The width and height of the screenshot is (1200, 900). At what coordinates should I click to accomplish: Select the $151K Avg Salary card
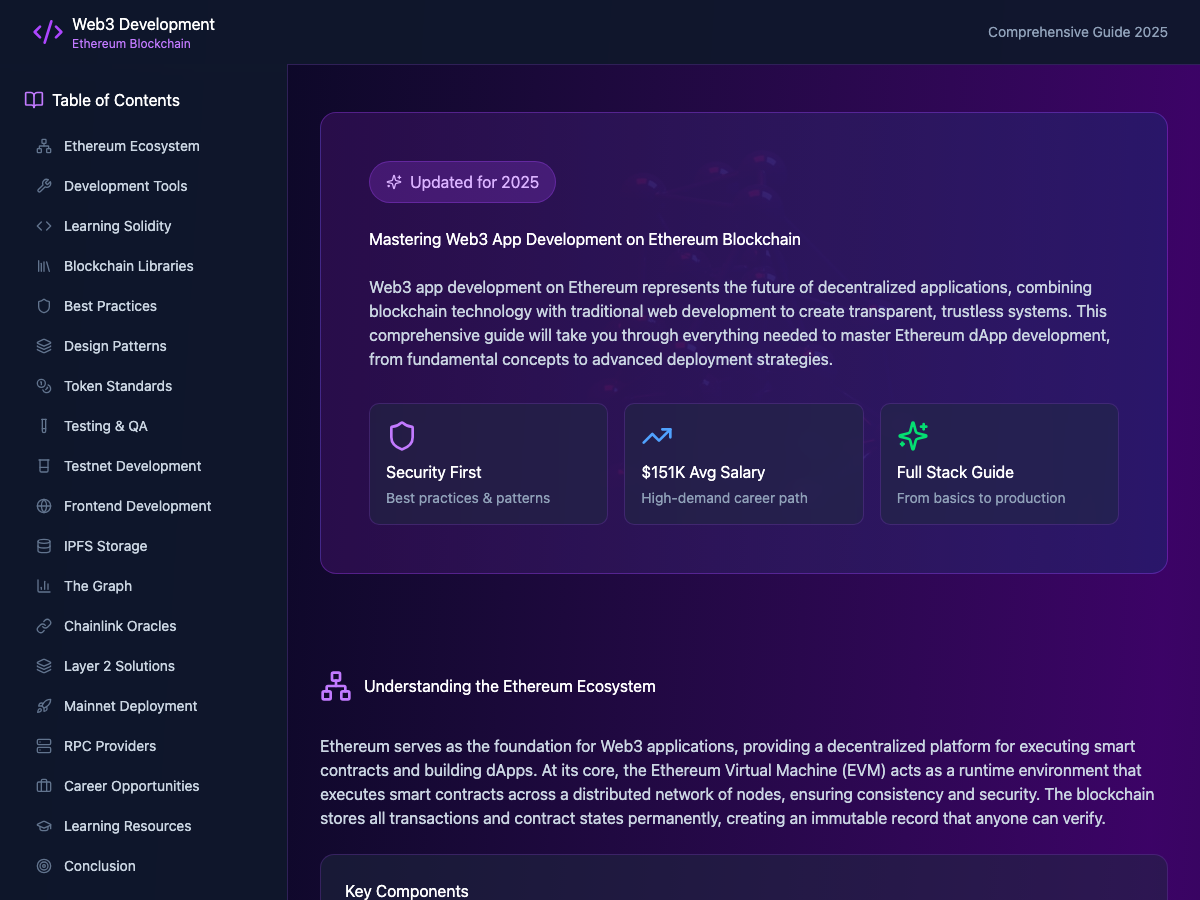[x=744, y=464]
